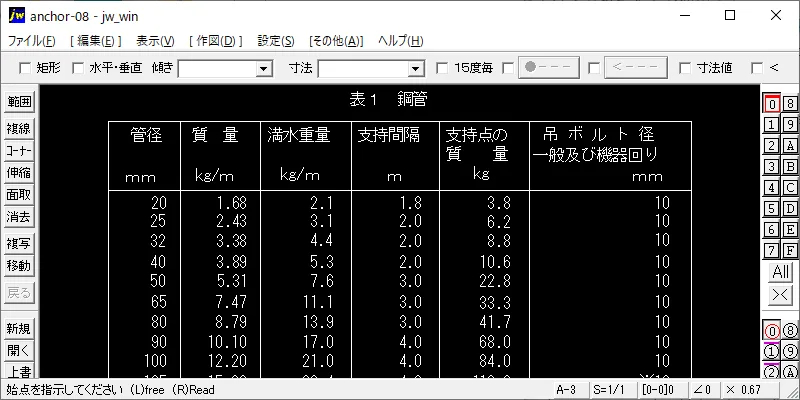Click the ●--- line endpoint button
Viewport: 800px width, 400px height.
549,68
